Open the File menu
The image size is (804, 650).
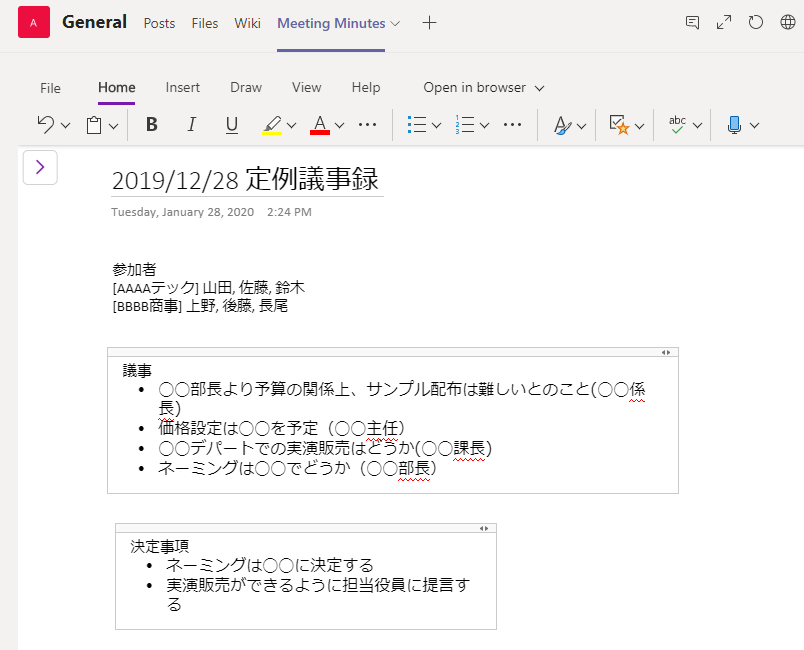click(50, 88)
